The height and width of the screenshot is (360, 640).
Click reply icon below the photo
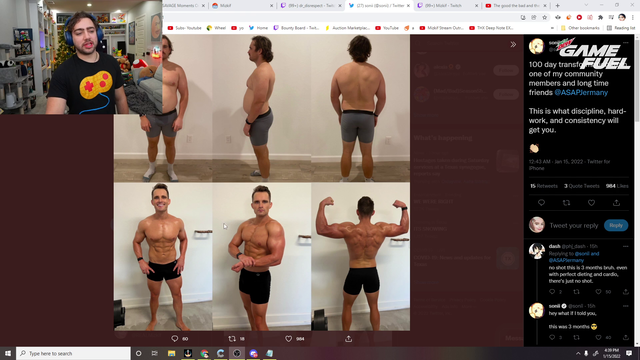click(175, 338)
